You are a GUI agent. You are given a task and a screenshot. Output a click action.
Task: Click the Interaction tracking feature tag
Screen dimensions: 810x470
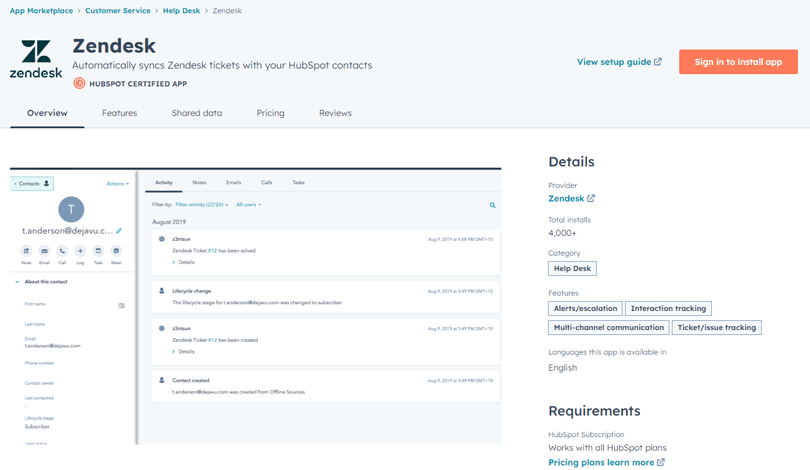(668, 308)
